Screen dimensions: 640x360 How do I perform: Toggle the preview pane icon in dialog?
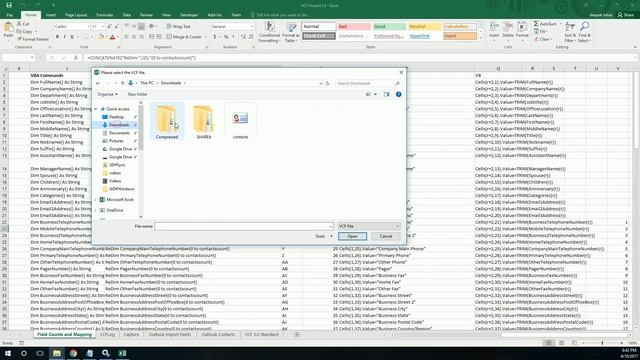click(x=387, y=94)
